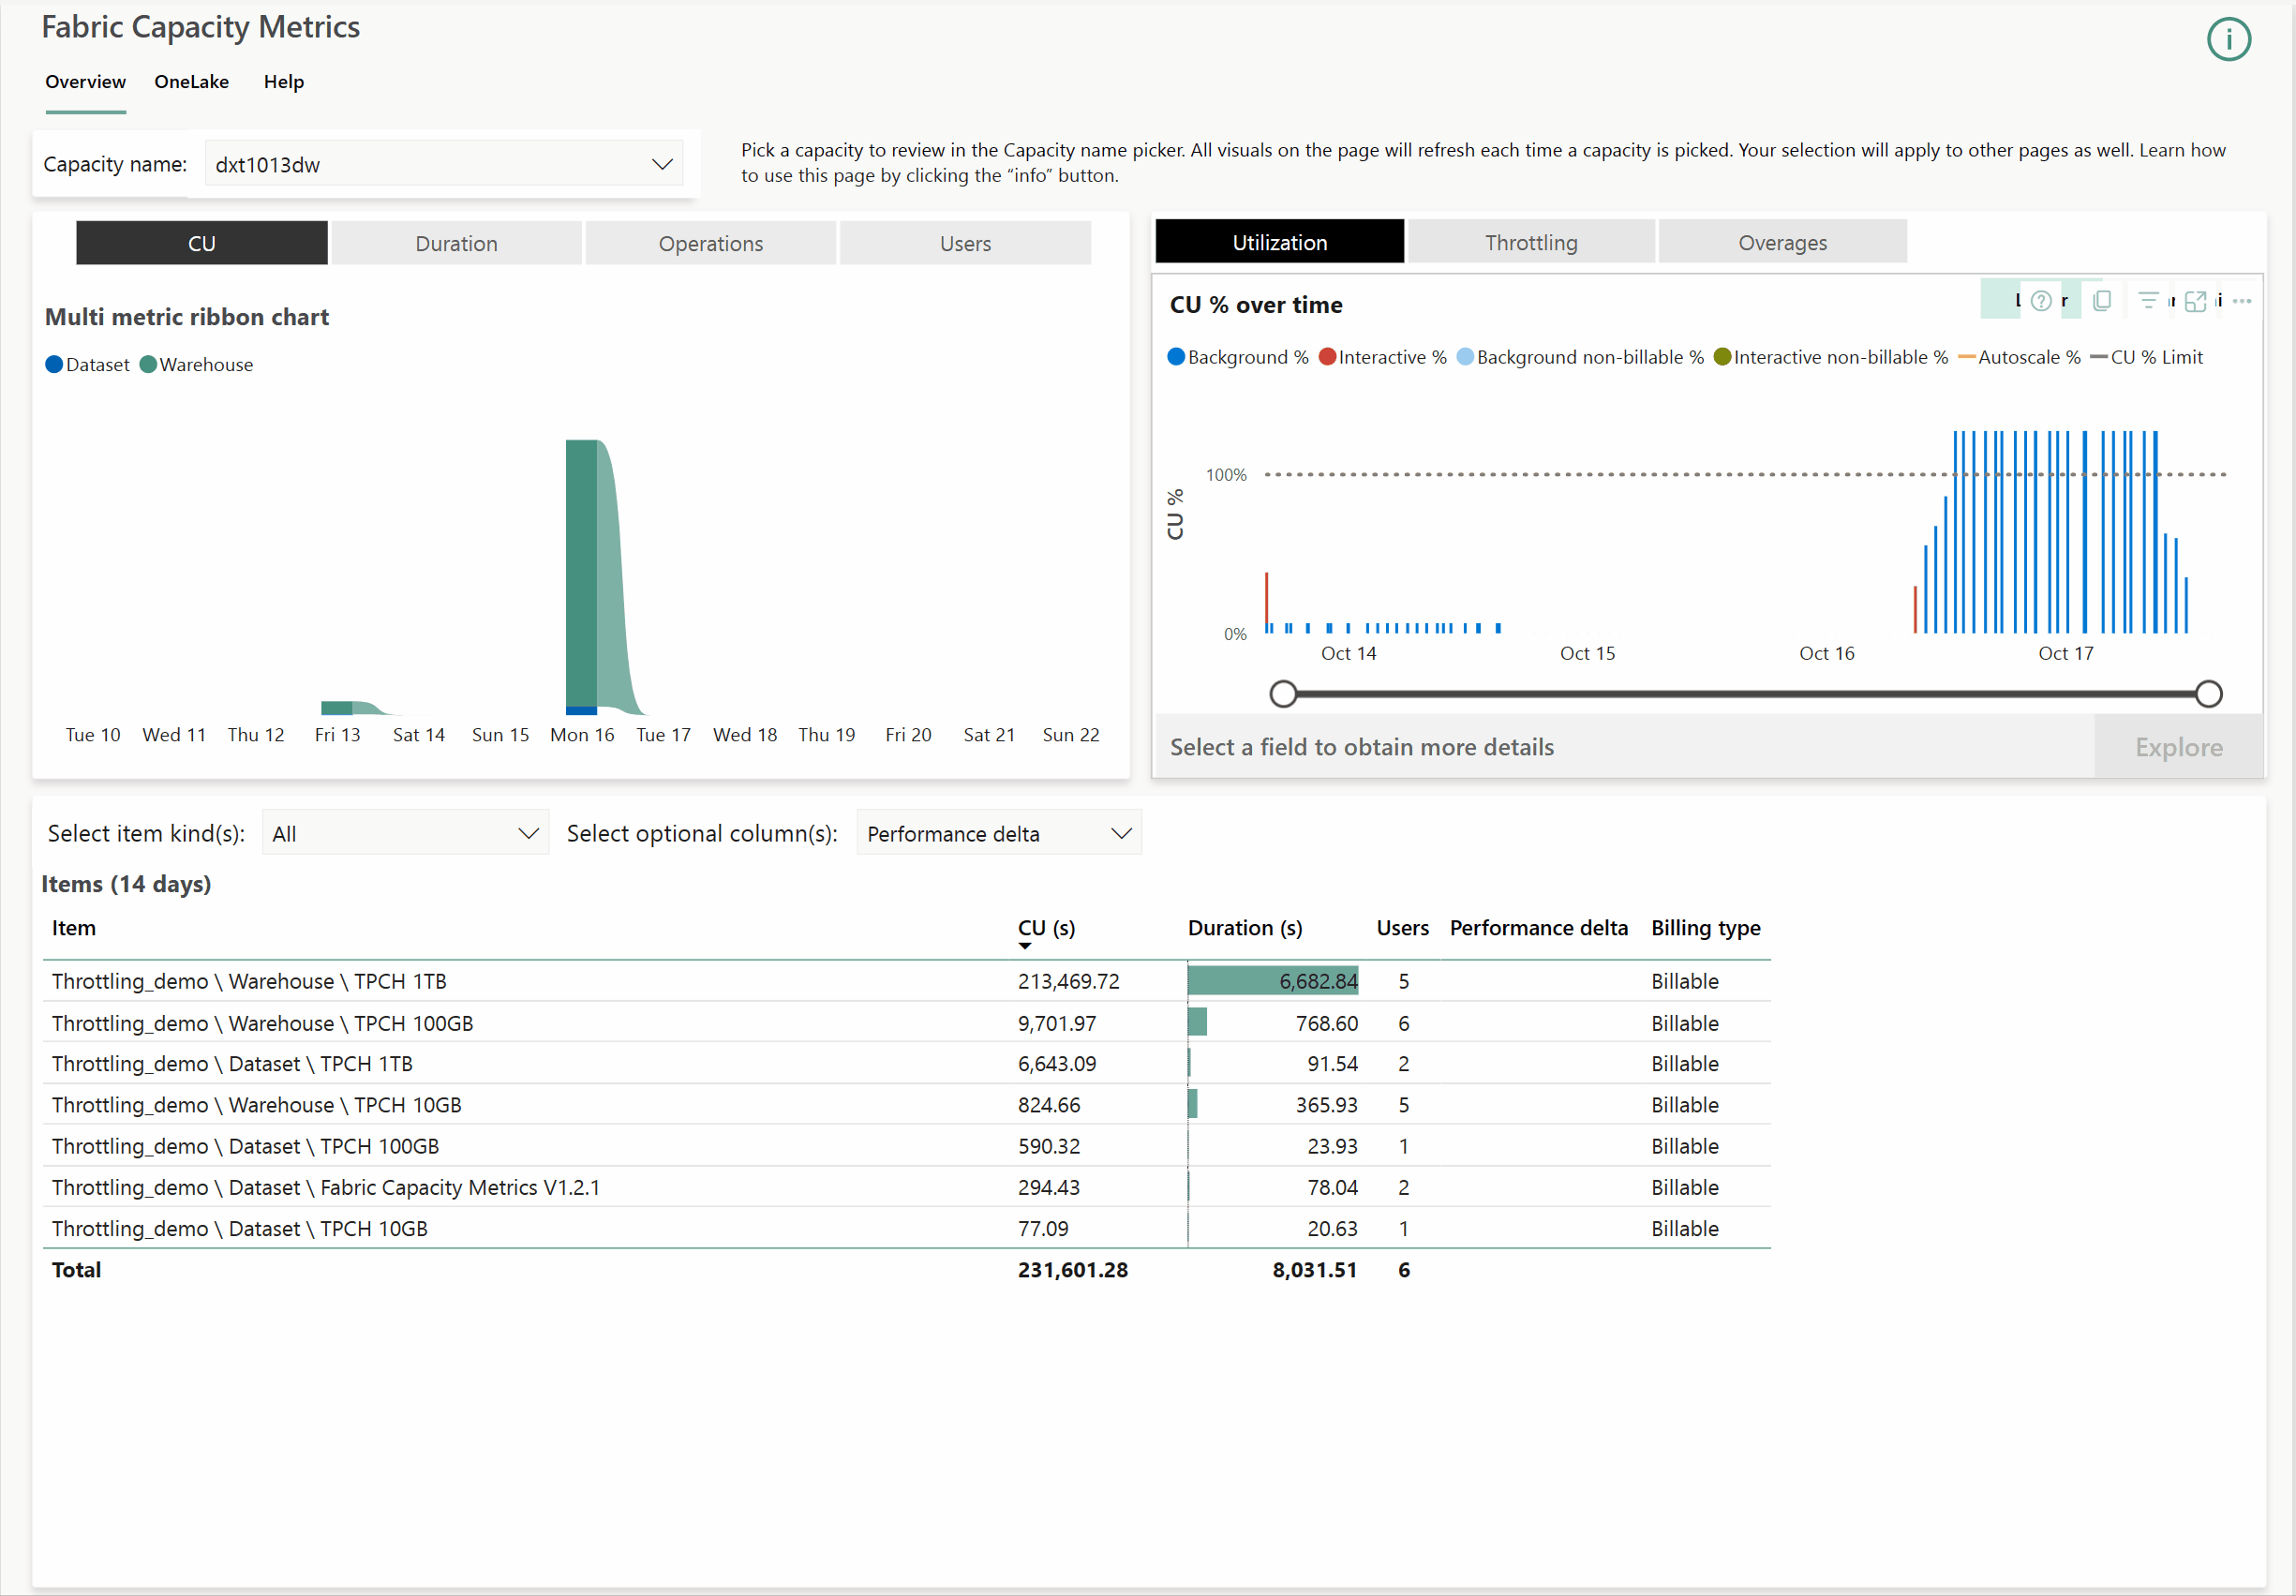Viewport: 2296px width, 1596px height.
Task: Click the focus mode expand icon
Action: pos(2195,301)
